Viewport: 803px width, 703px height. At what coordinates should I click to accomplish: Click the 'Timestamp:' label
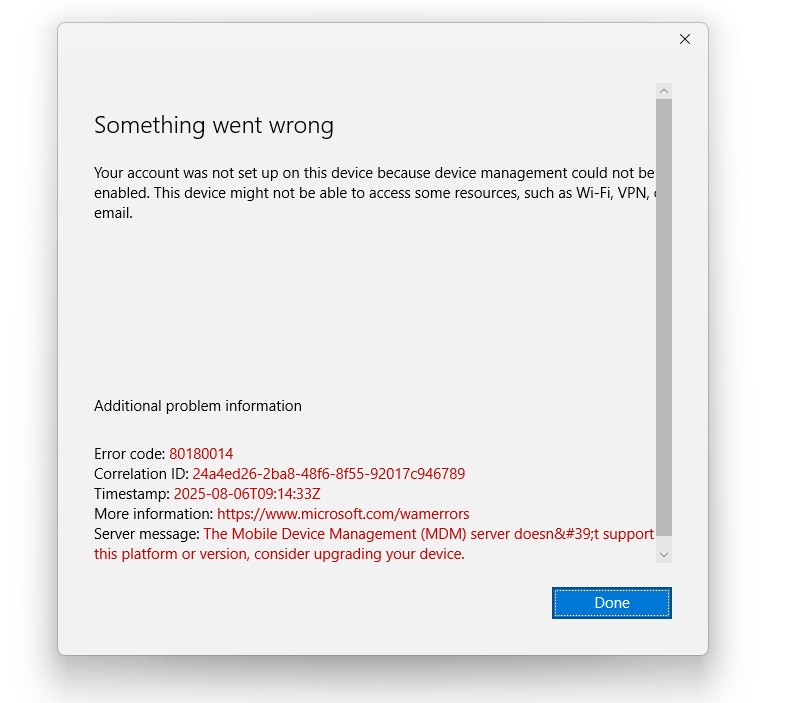pyautogui.click(x=132, y=494)
